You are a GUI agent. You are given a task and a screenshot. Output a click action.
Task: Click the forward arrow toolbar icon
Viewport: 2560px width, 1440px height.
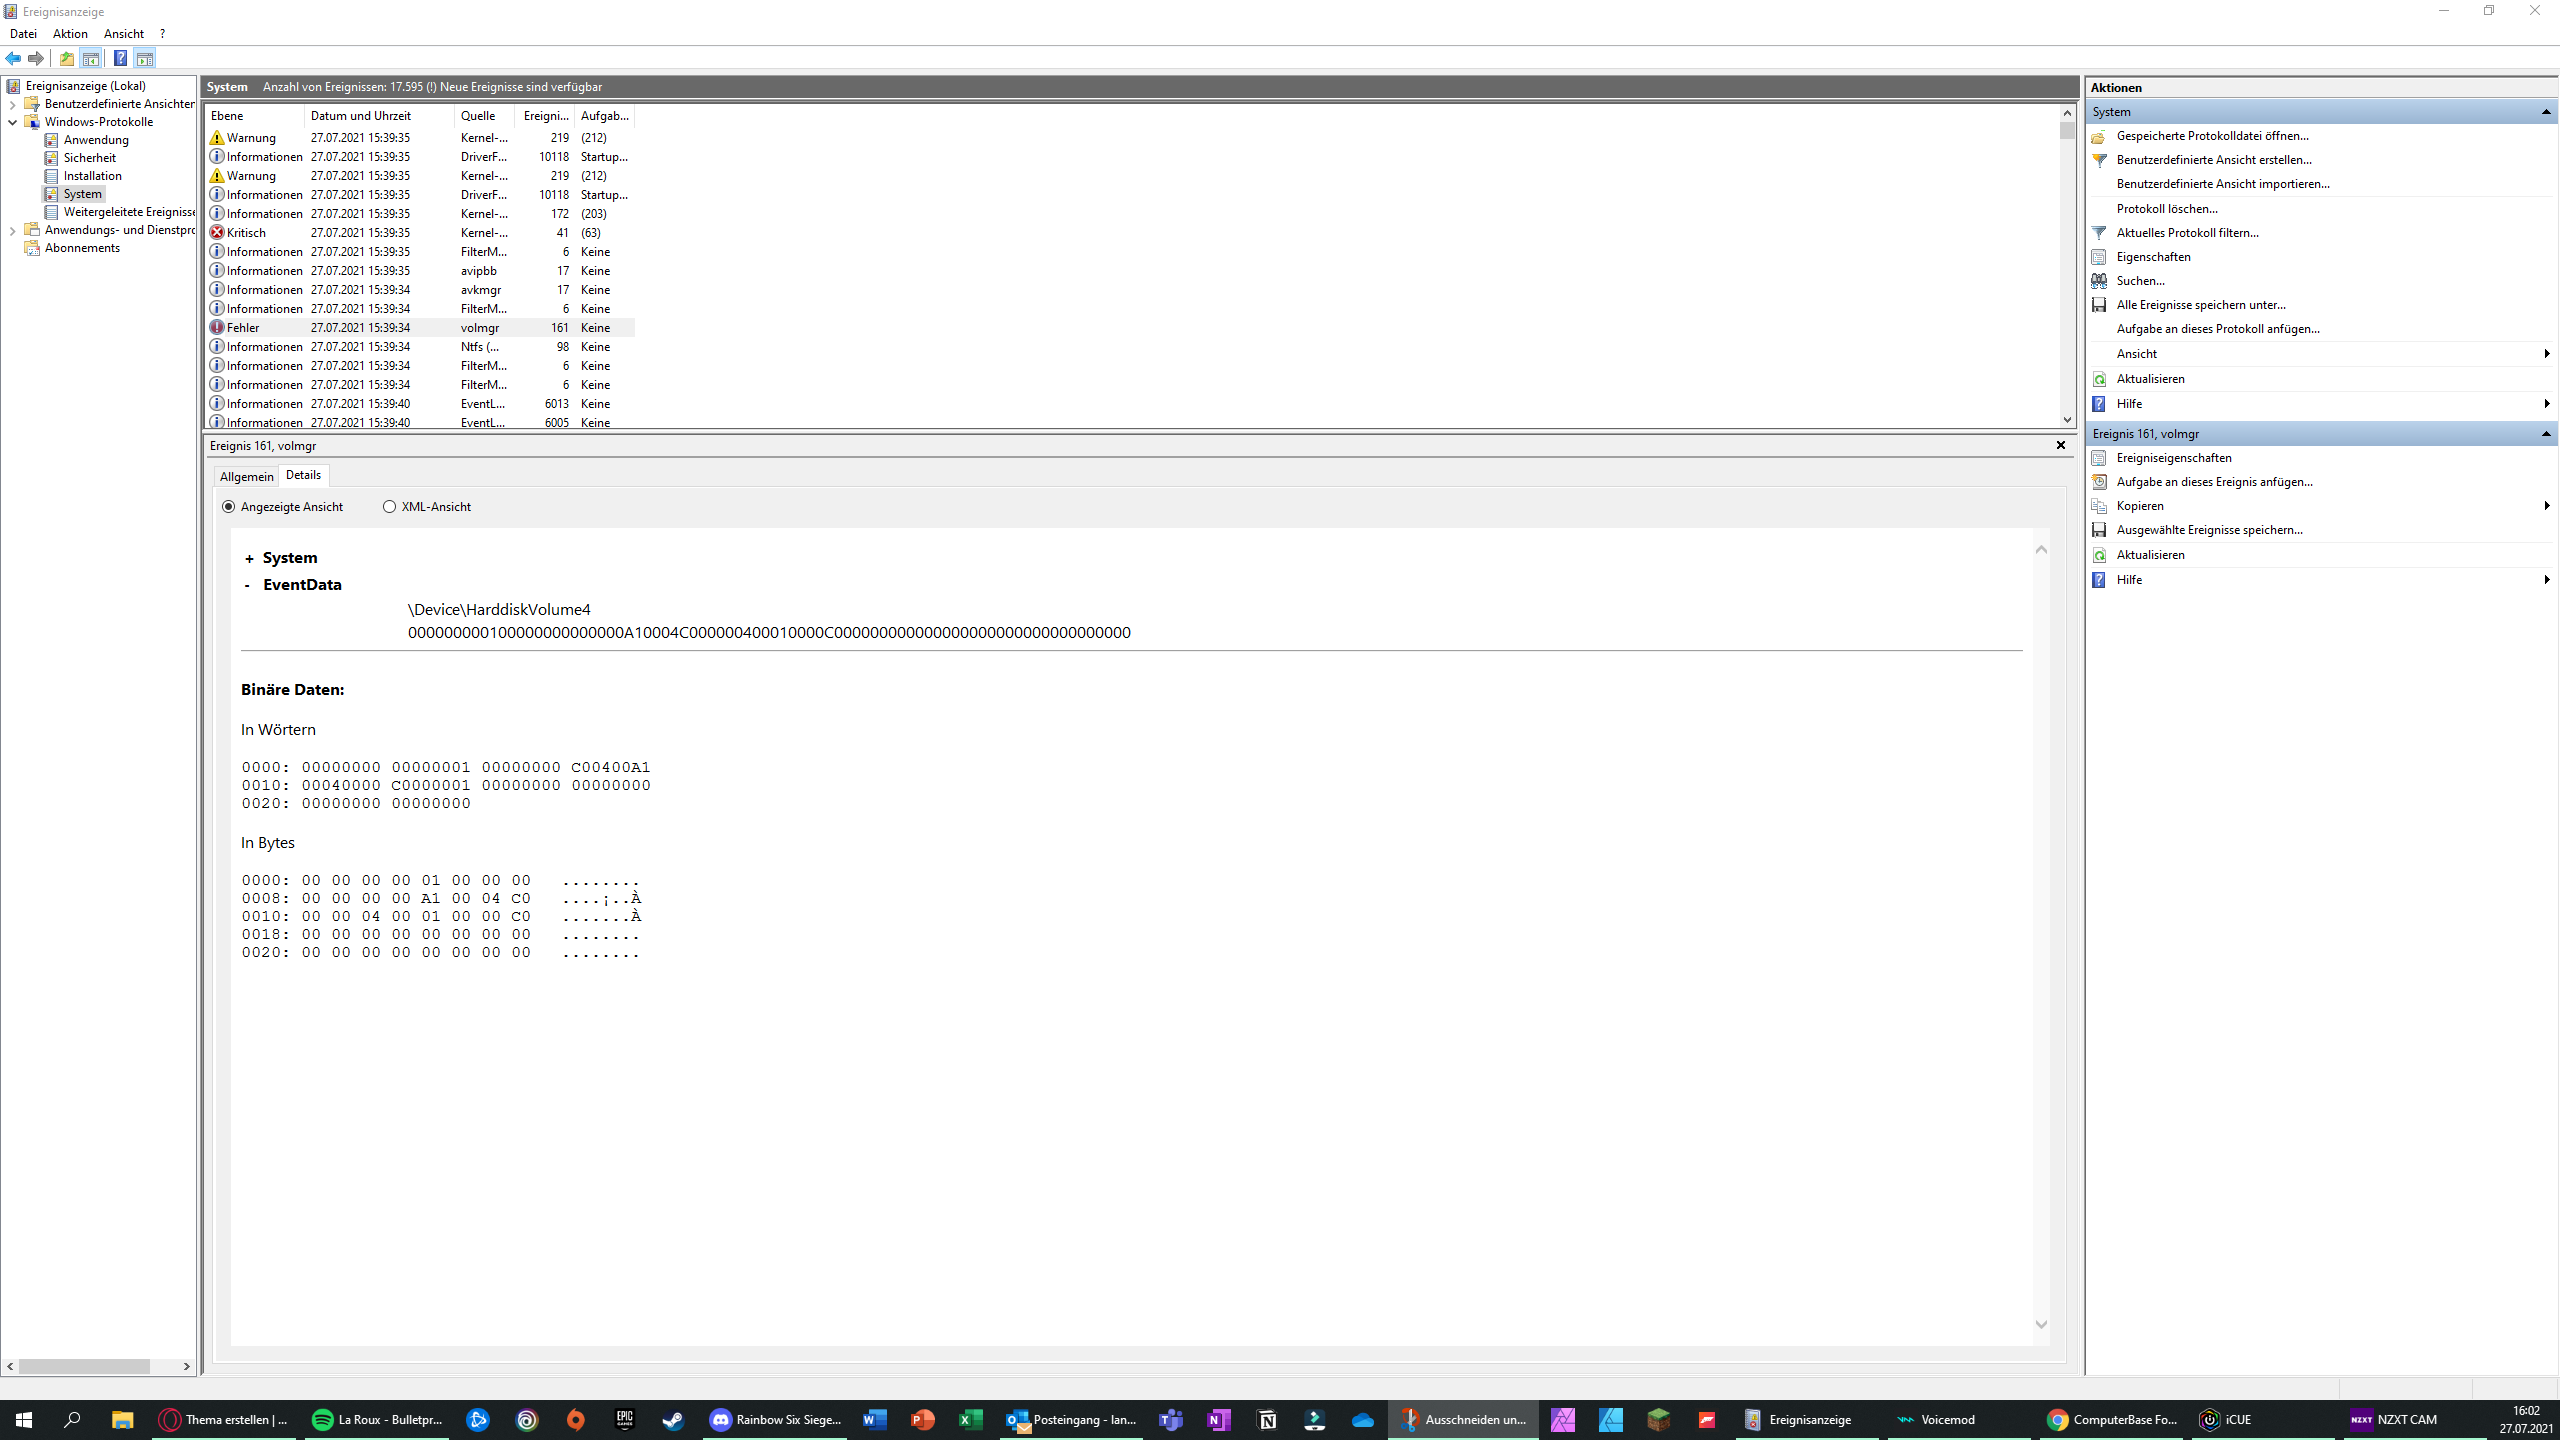pos(36,58)
